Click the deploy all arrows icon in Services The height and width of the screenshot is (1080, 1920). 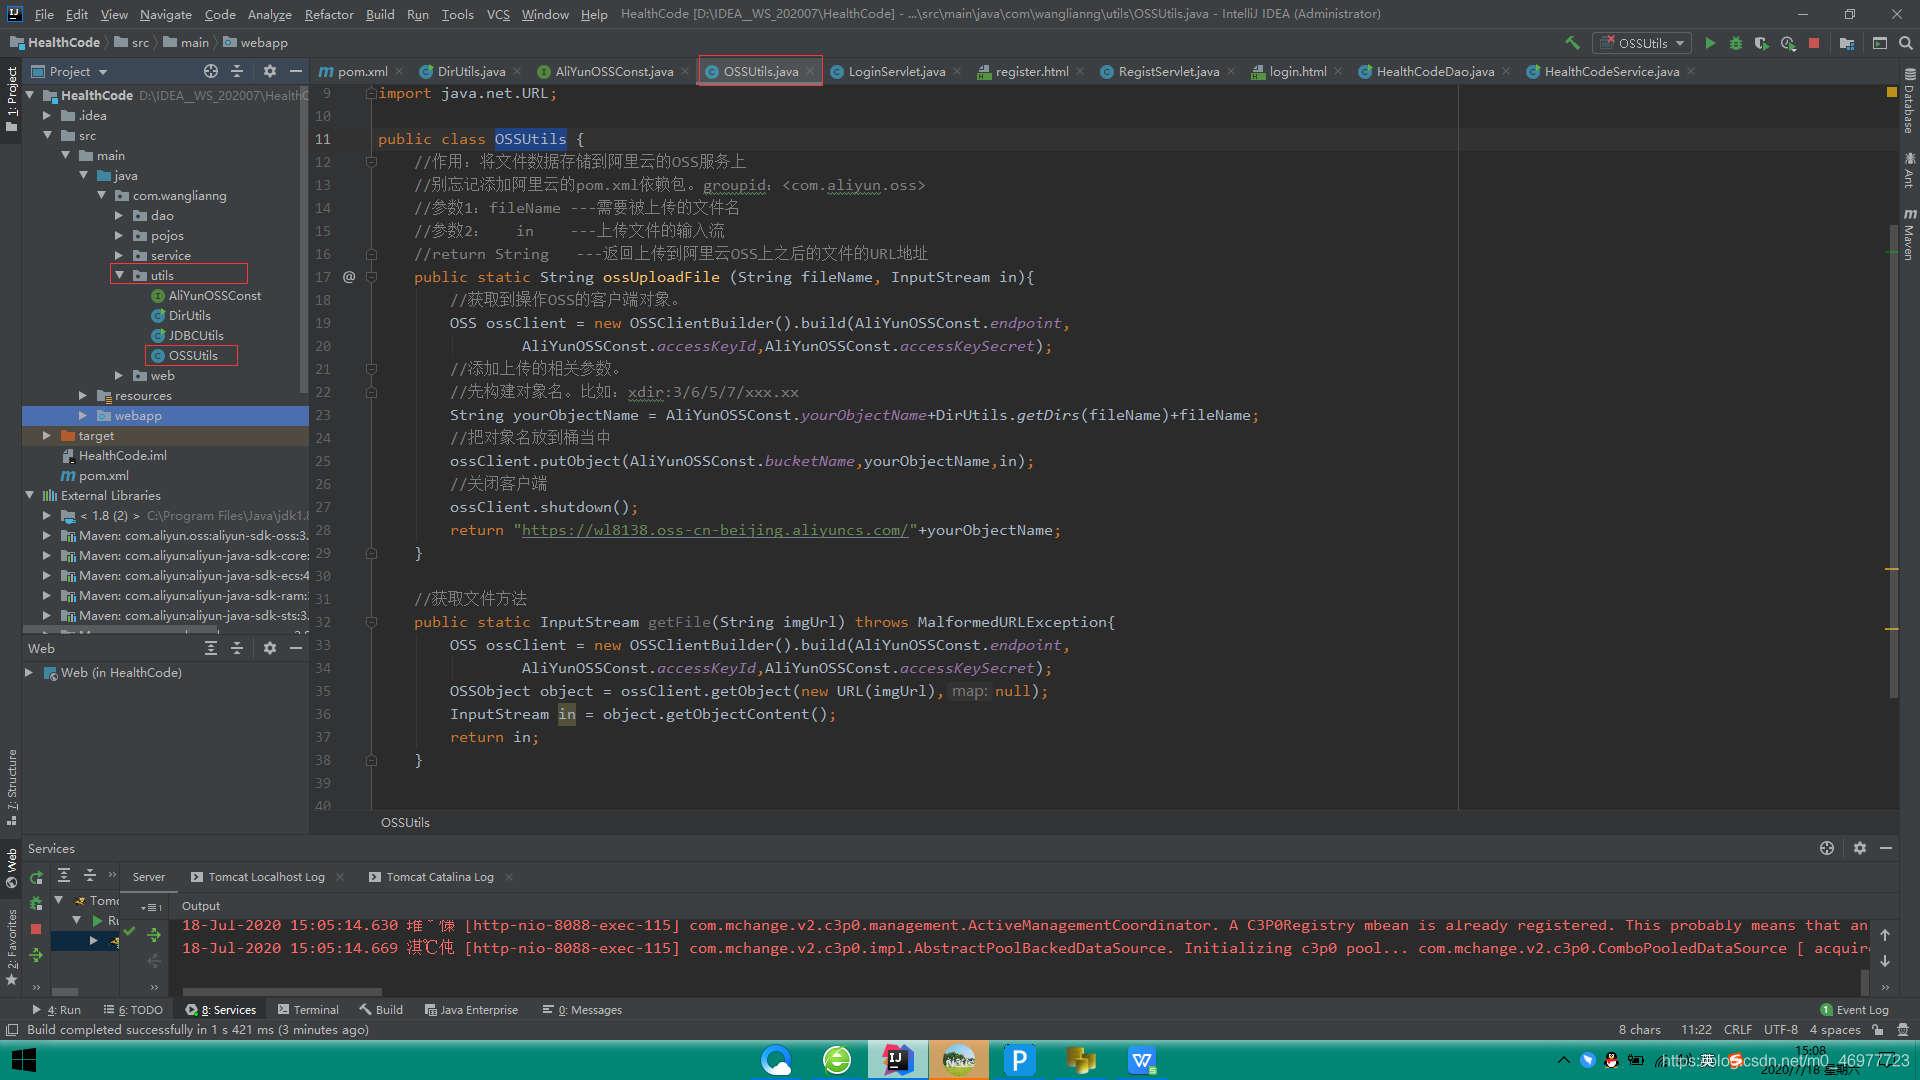click(37, 955)
